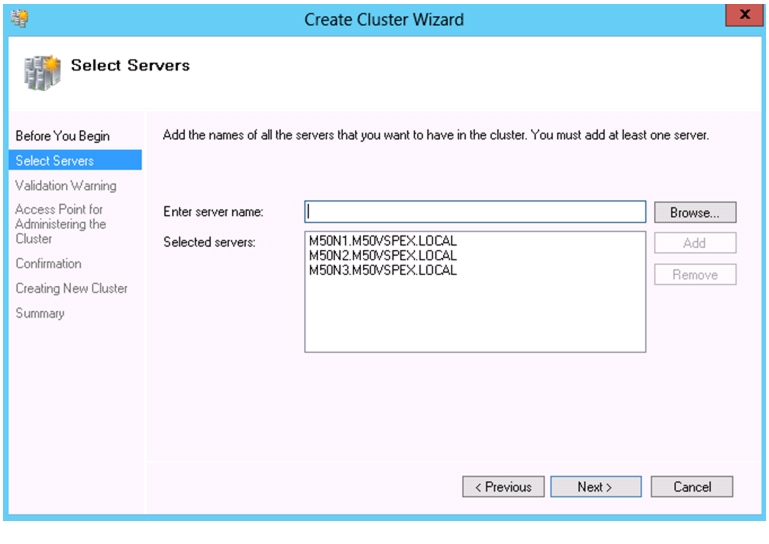The width and height of the screenshot is (769, 544).
Task: Open the Summary step
Action: (x=40, y=313)
